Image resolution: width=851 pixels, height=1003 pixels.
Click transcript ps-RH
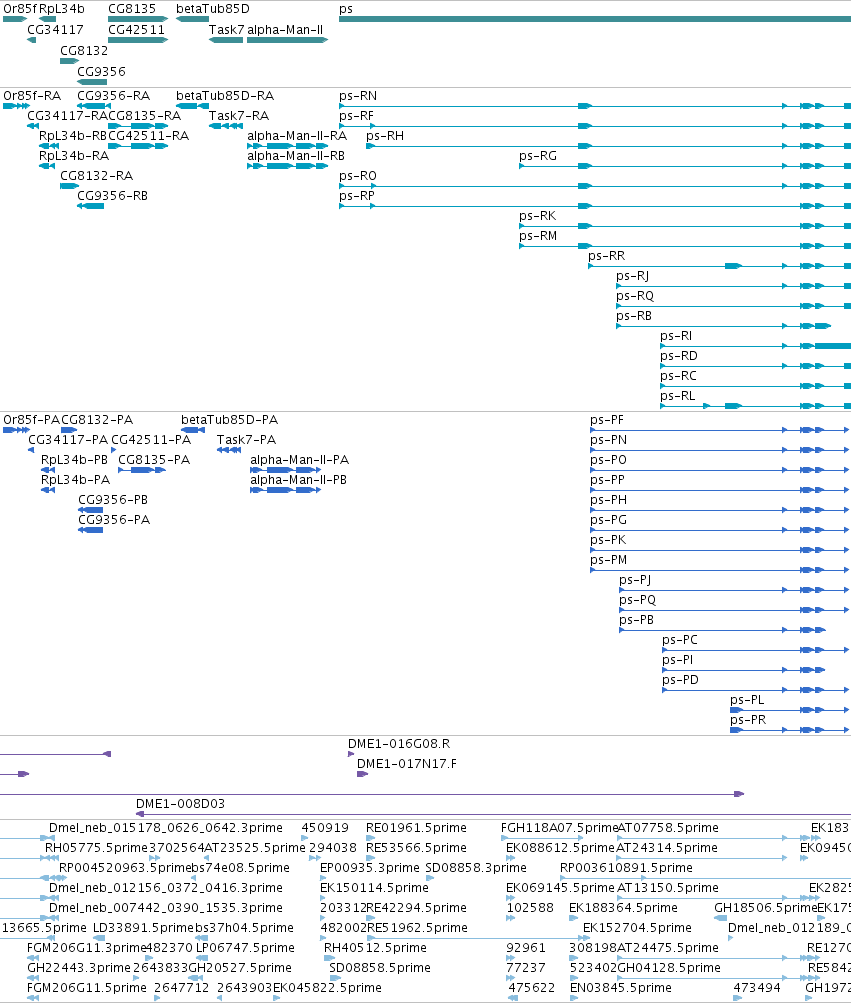(x=385, y=136)
